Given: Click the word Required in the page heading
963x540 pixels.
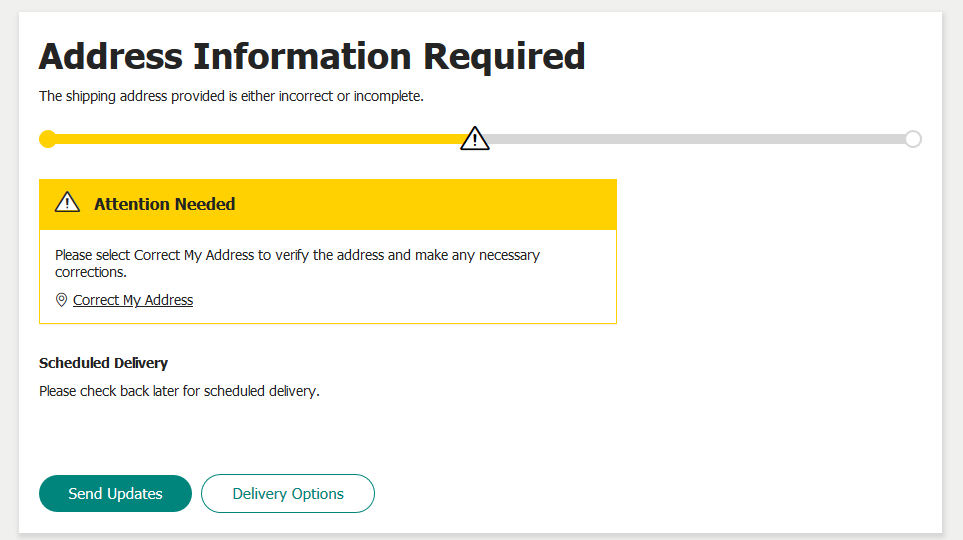Looking at the screenshot, I should tap(504, 56).
